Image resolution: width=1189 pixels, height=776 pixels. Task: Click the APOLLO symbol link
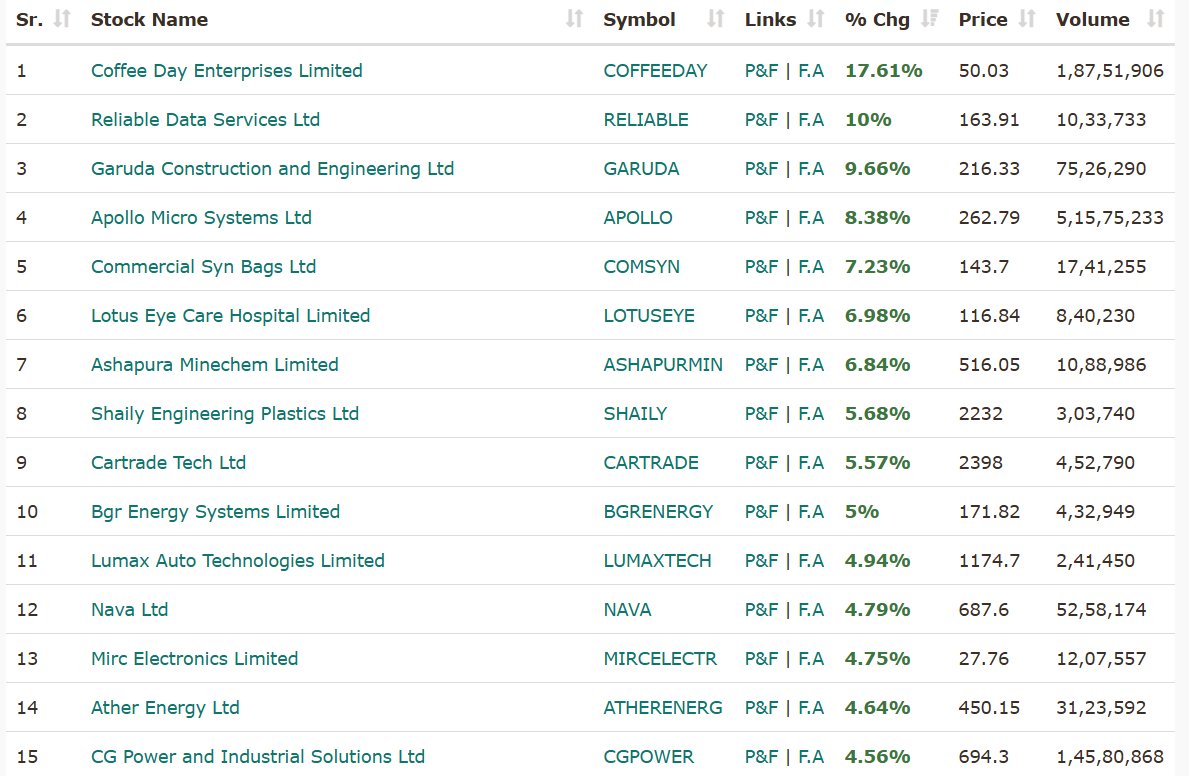(638, 218)
